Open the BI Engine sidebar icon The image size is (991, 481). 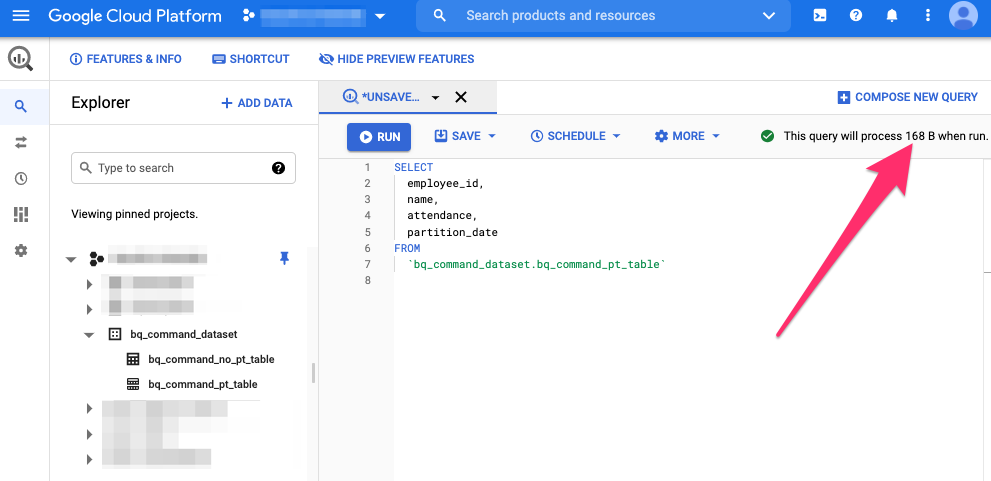point(21,215)
